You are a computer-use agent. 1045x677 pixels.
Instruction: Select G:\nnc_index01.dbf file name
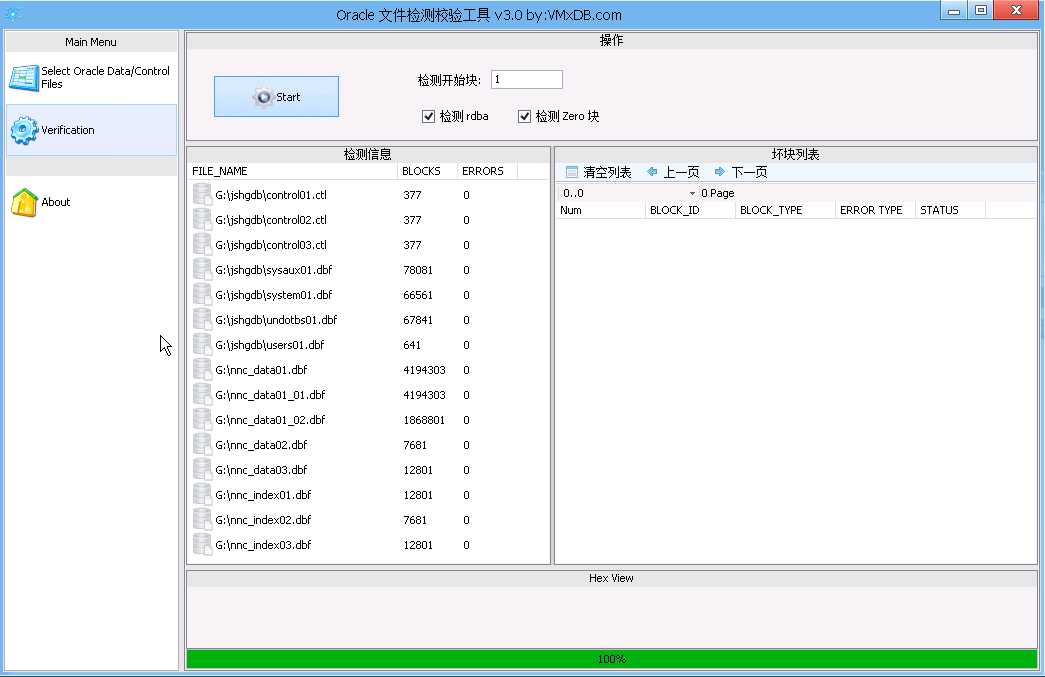[x=263, y=494]
